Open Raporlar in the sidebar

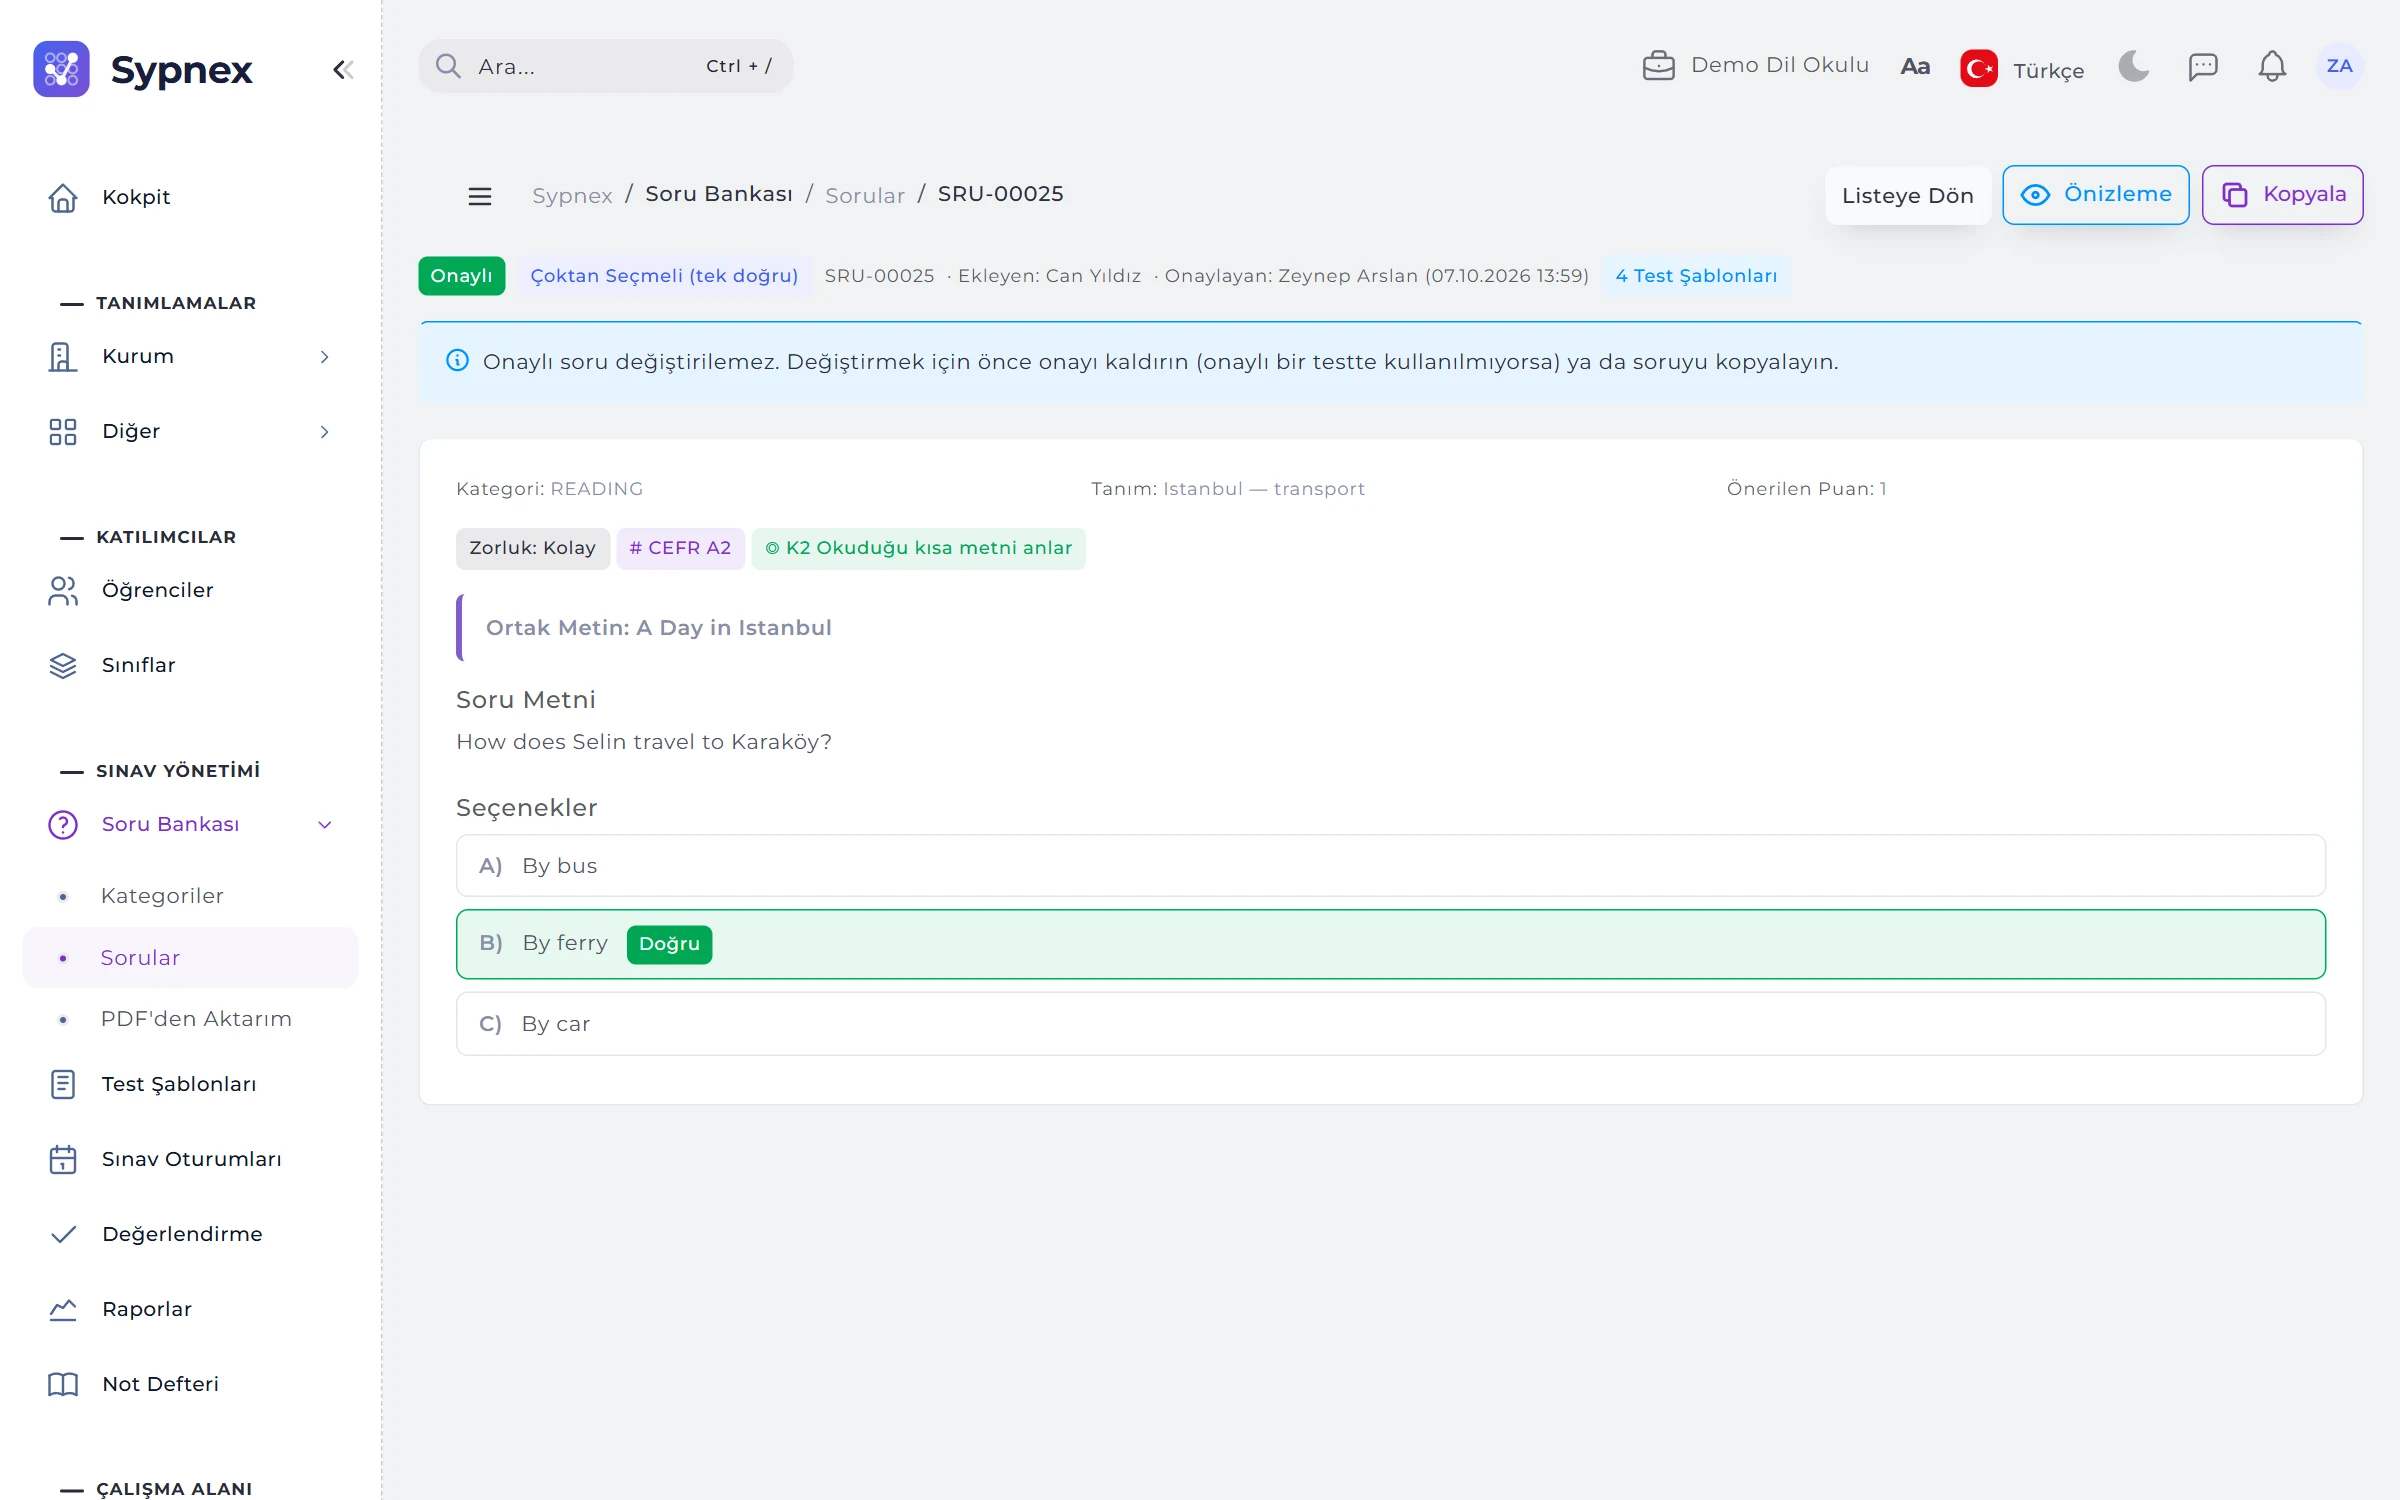point(190,1309)
